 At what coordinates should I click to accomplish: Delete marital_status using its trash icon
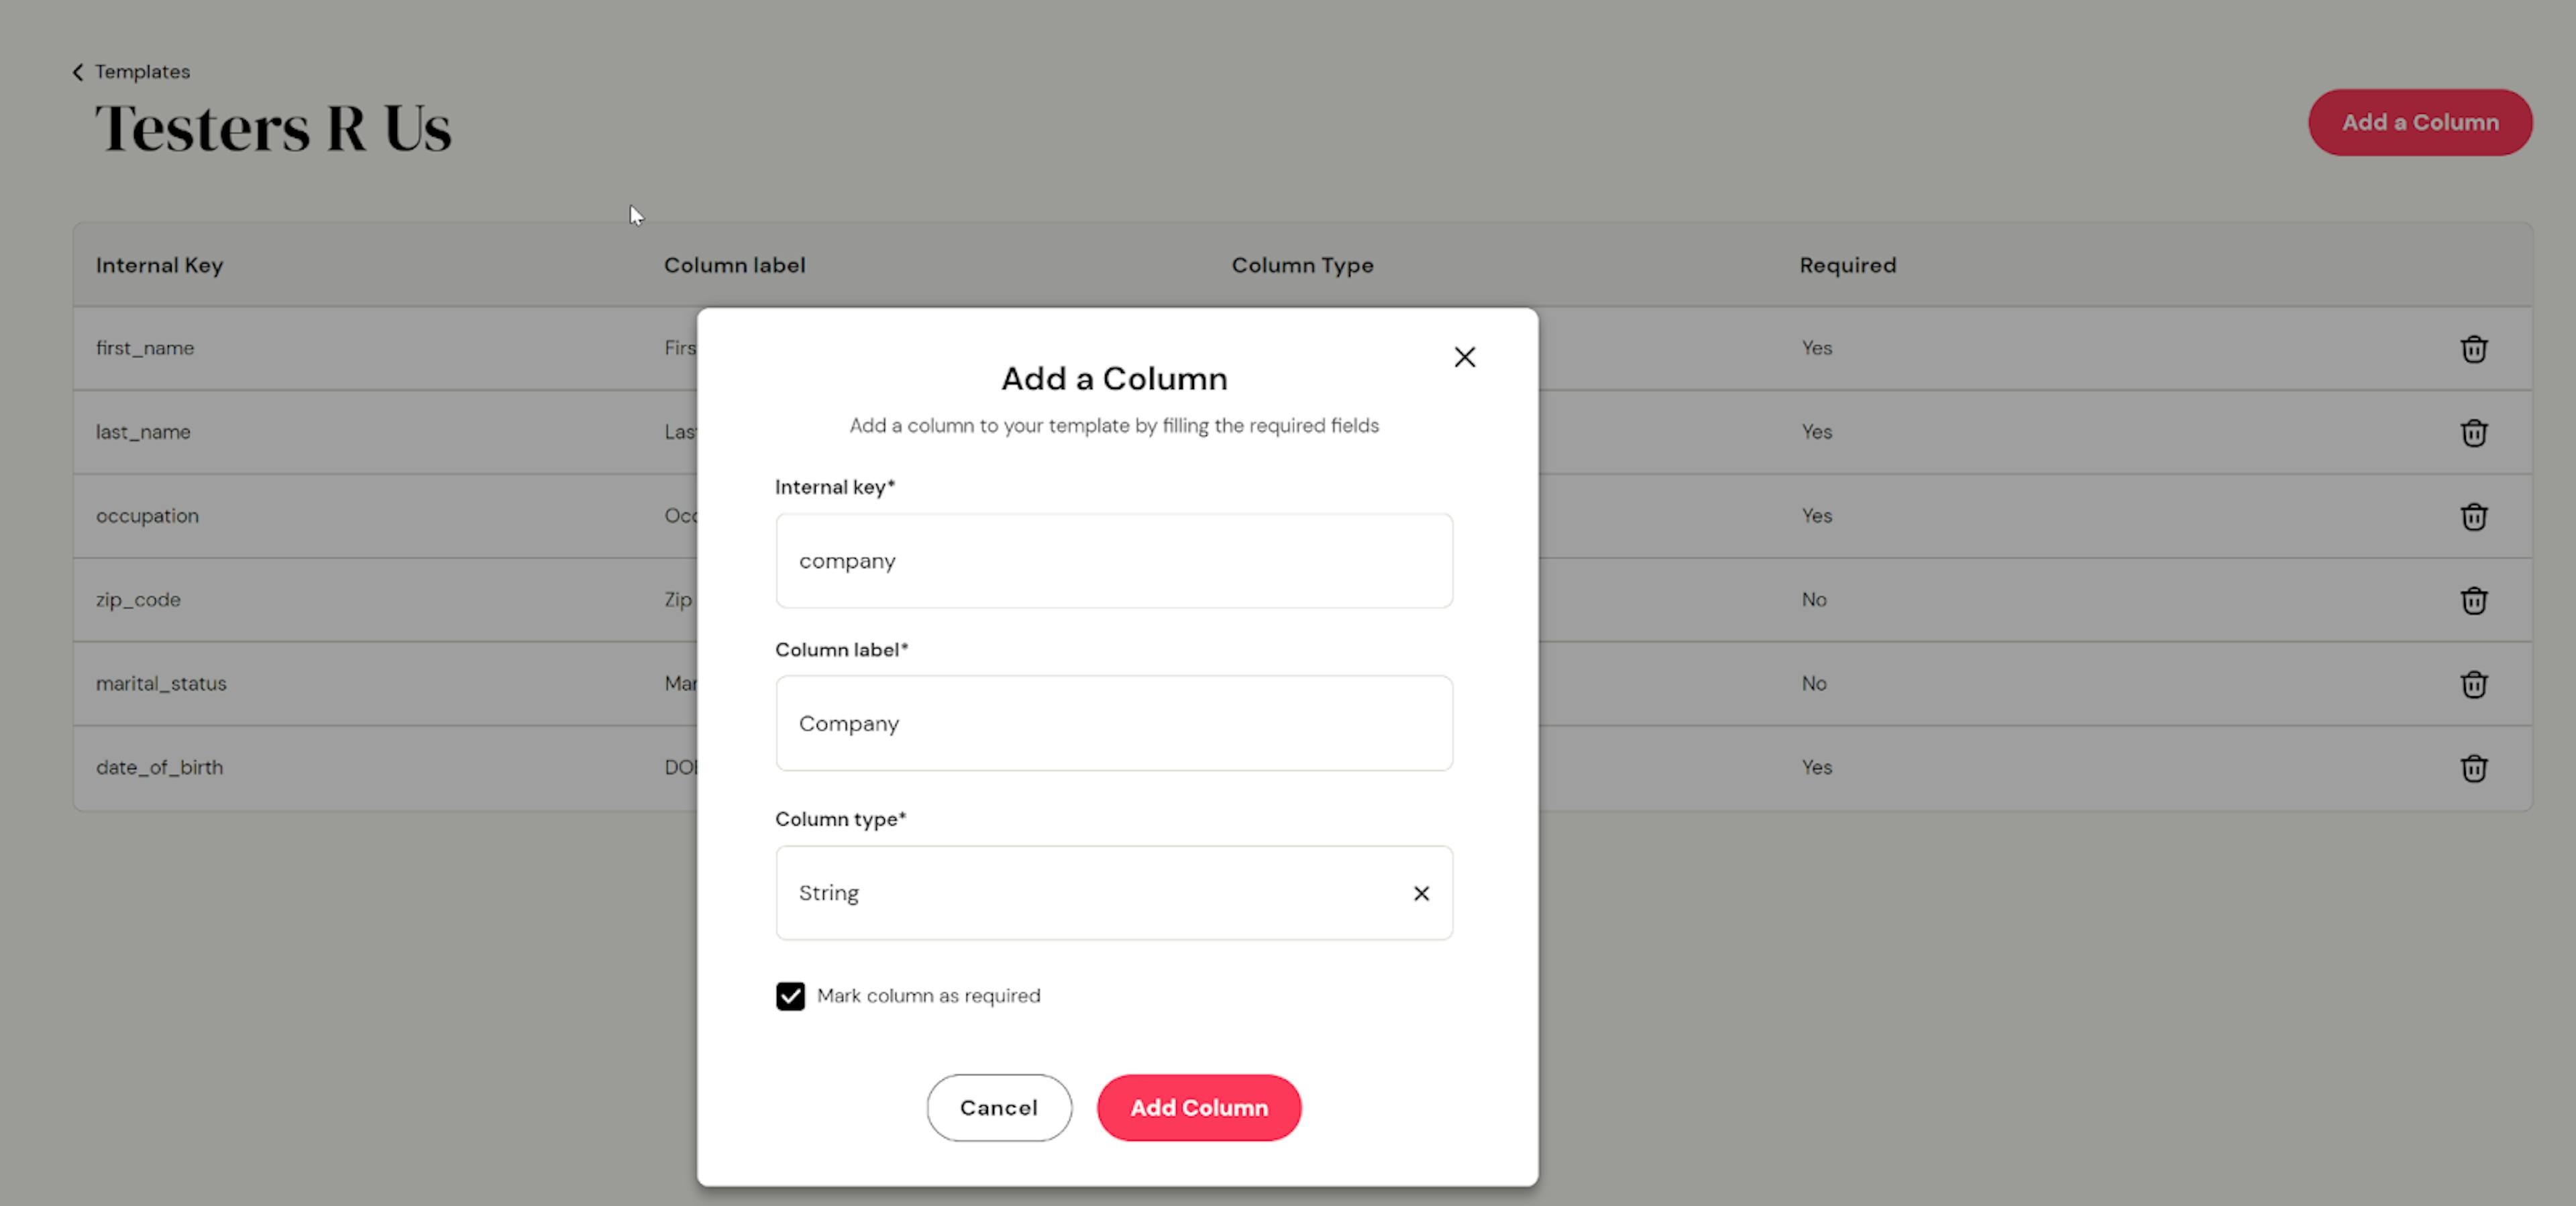click(x=2473, y=685)
